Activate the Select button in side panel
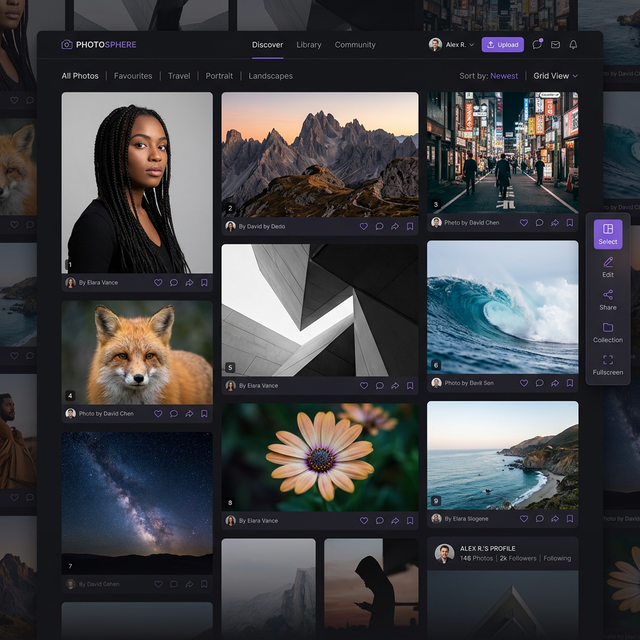This screenshot has width=640, height=640. [608, 234]
